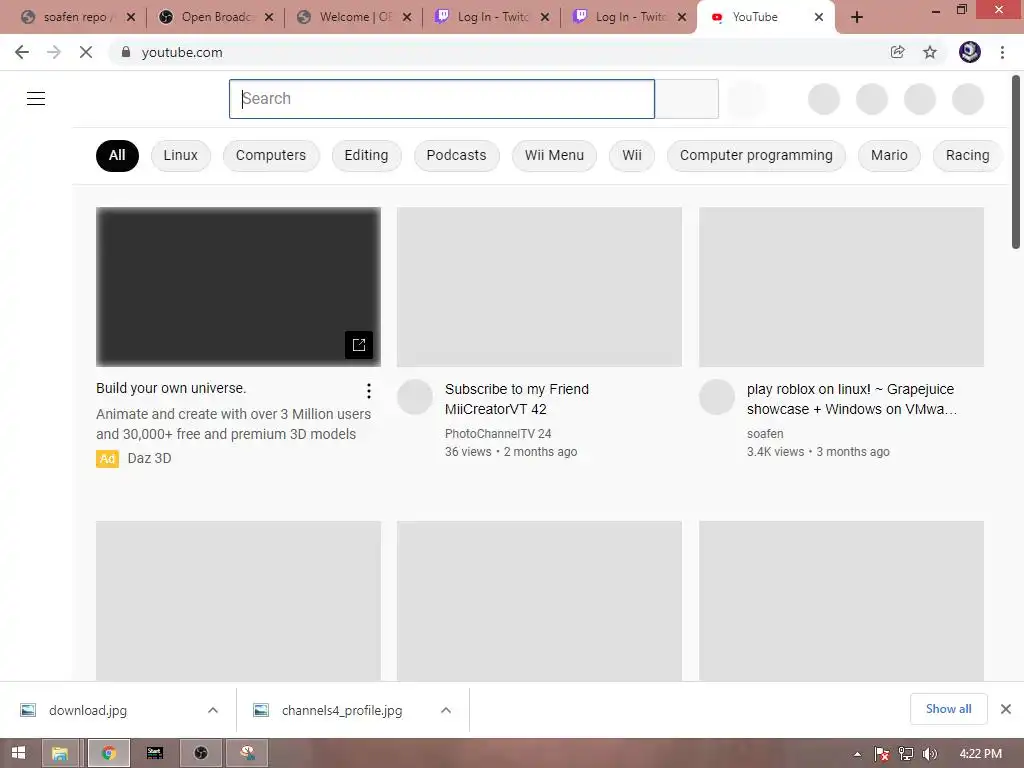1024x768 pixels.
Task: Click Show all downloads button
Action: tap(948, 709)
